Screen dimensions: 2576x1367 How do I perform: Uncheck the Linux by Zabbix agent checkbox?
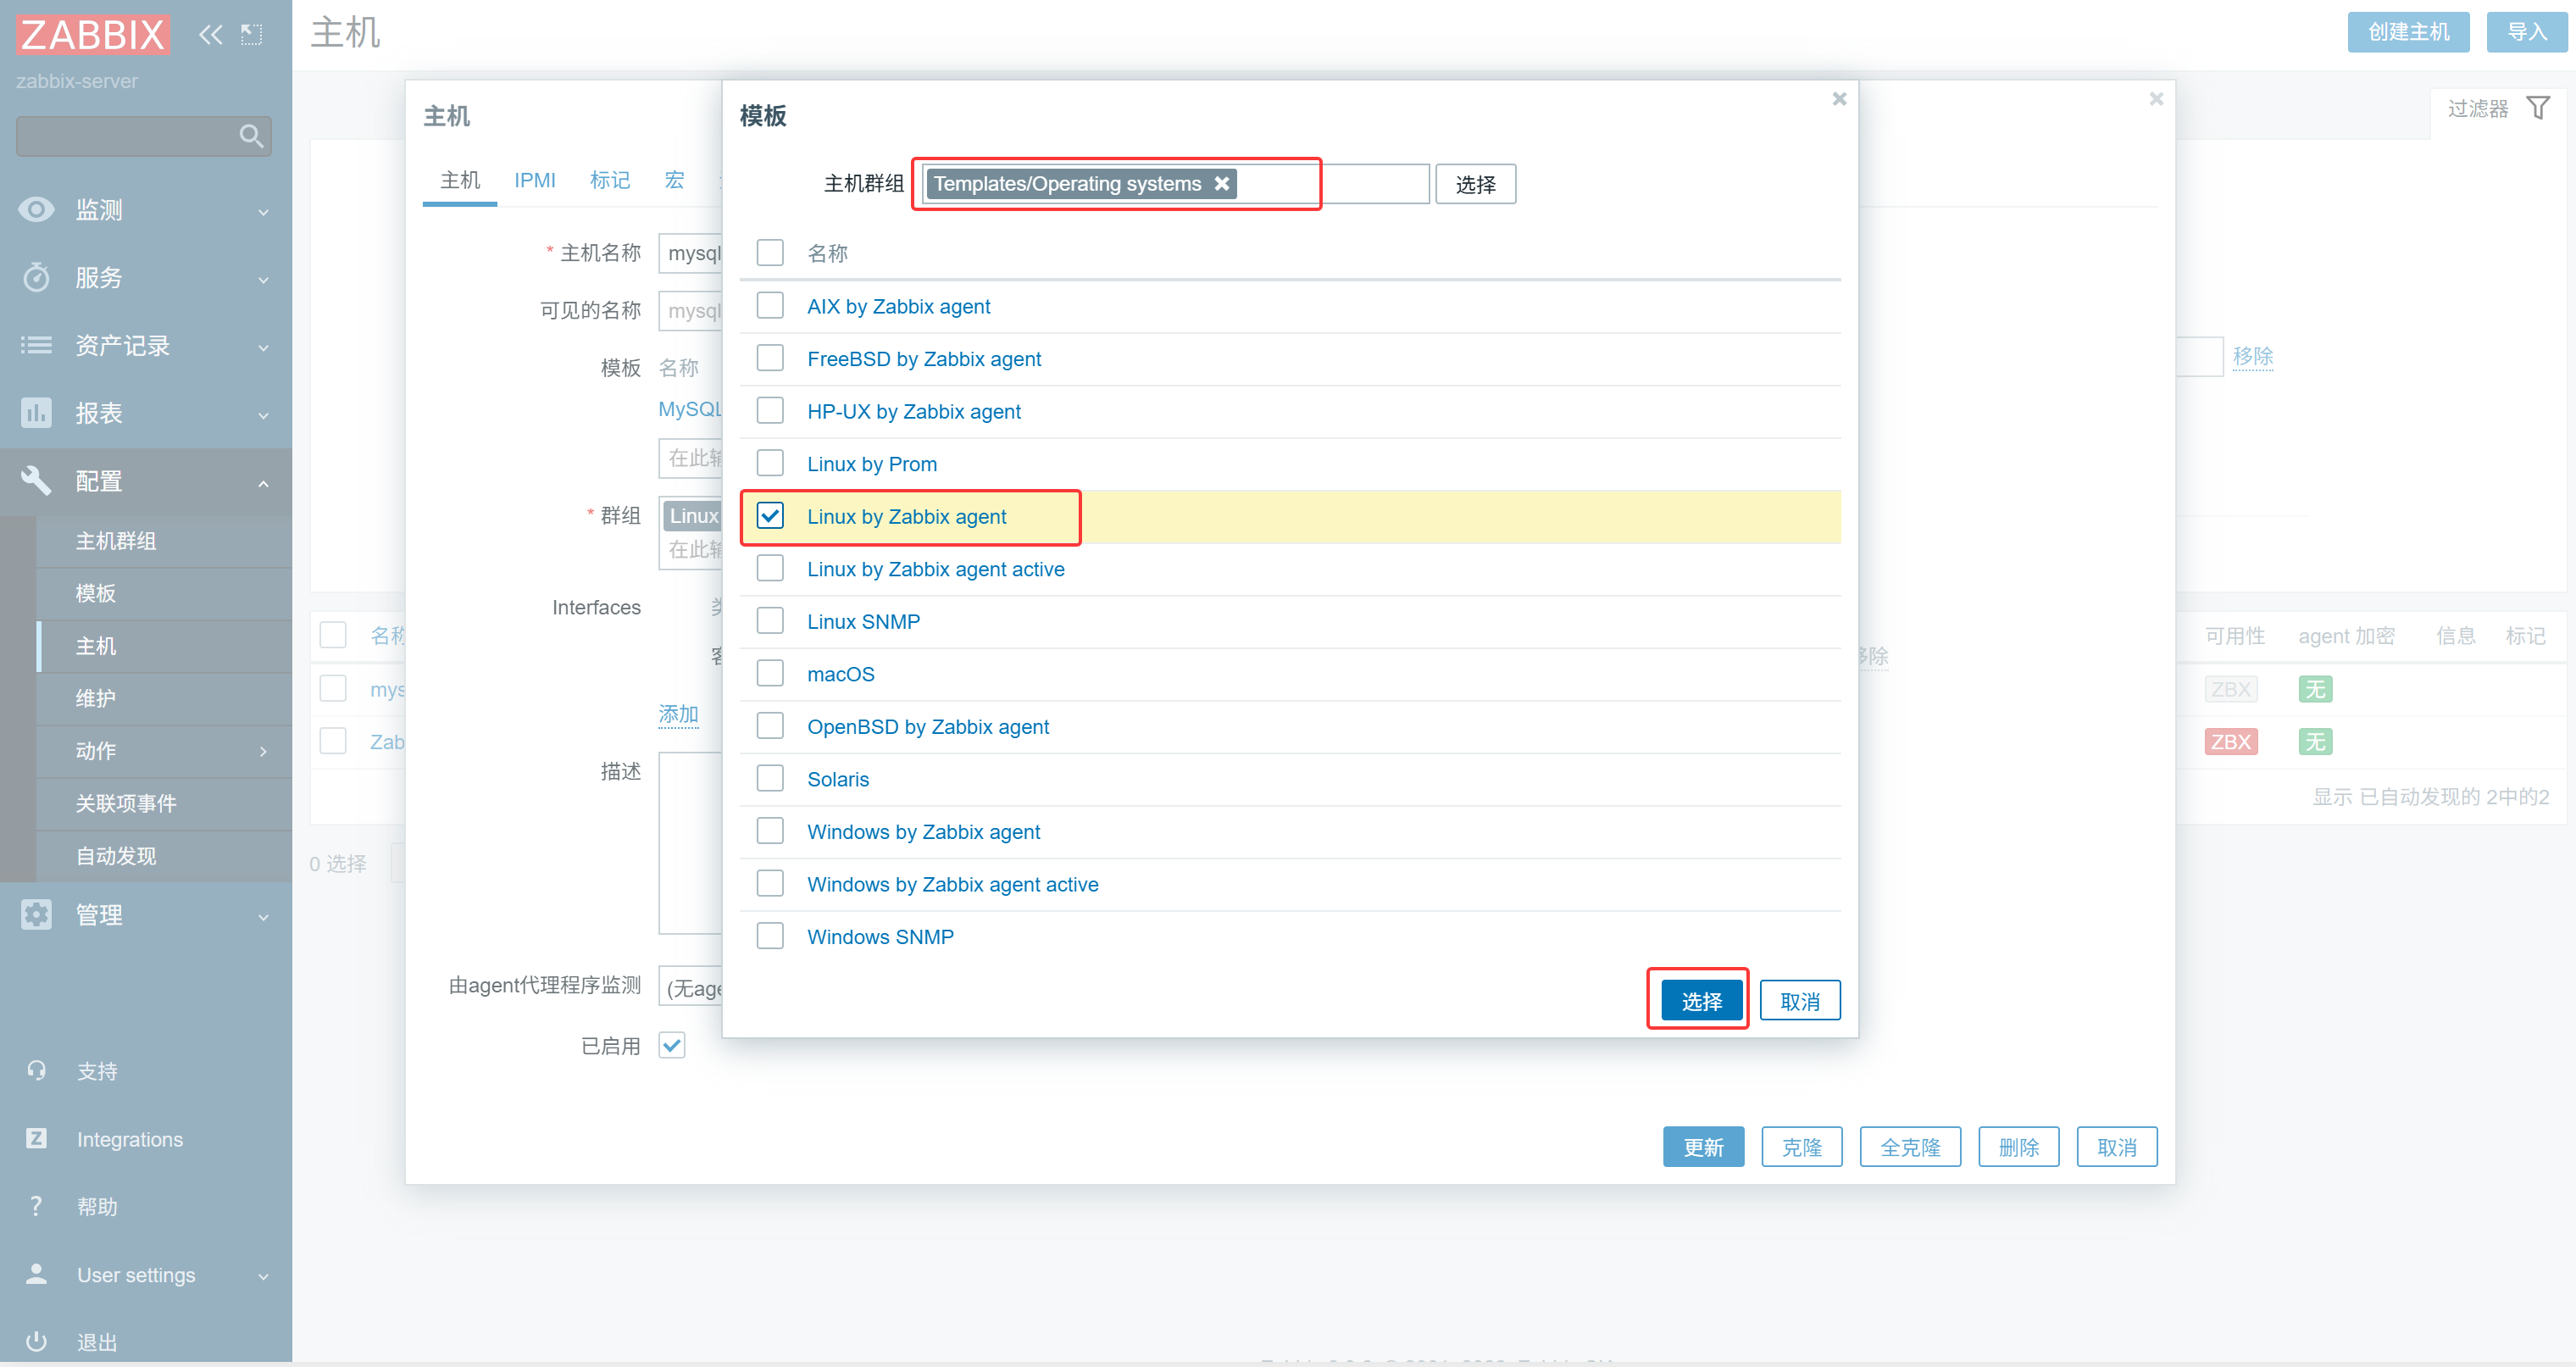pos(770,515)
